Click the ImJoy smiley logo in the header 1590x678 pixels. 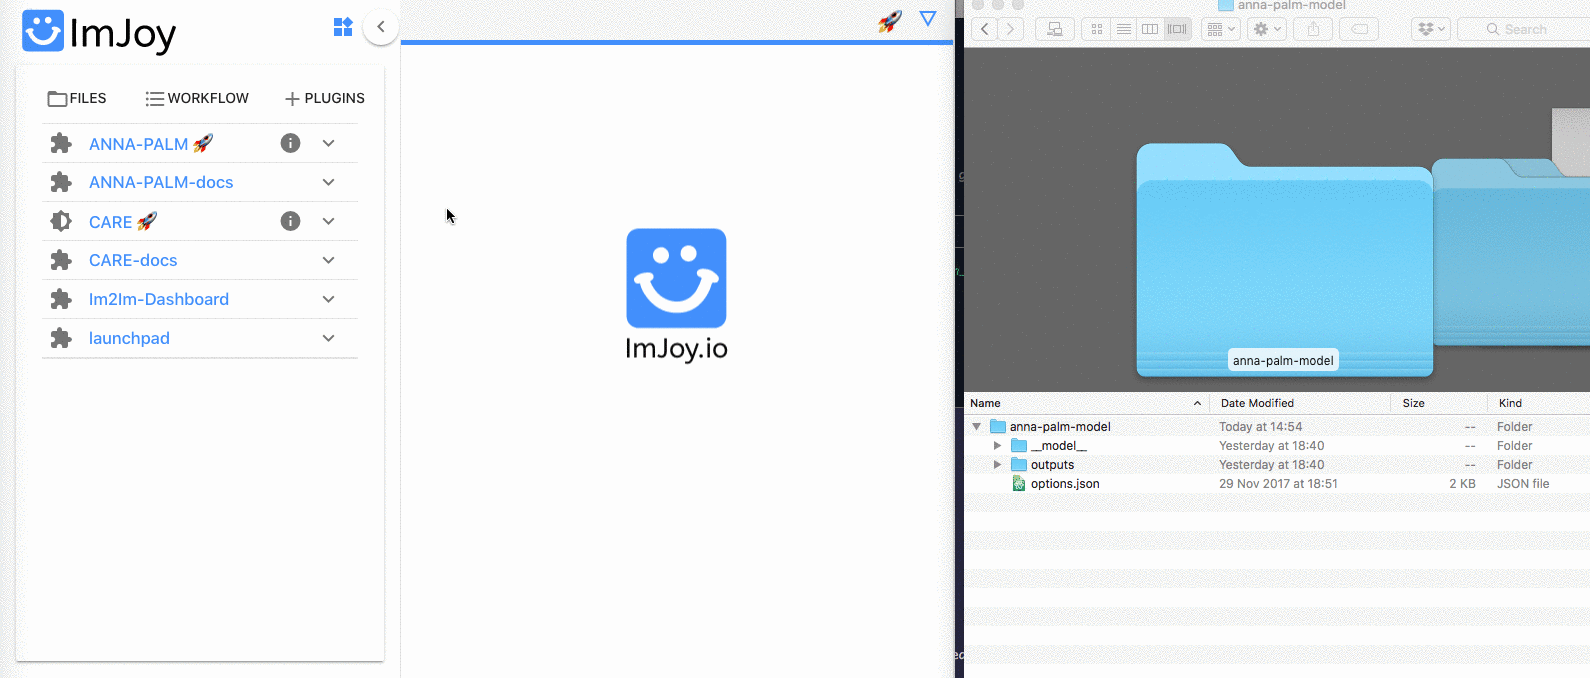tap(43, 31)
